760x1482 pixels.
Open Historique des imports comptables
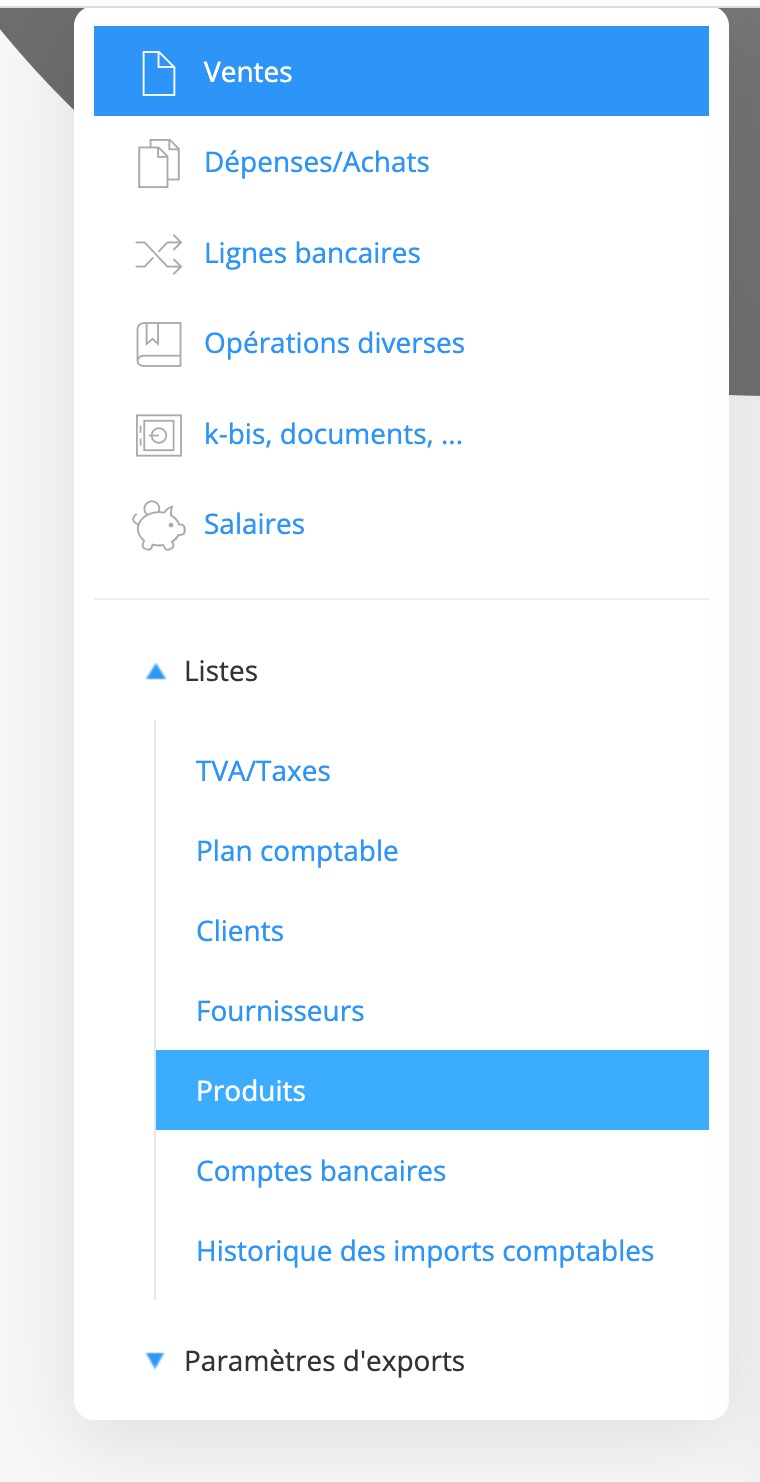425,1251
